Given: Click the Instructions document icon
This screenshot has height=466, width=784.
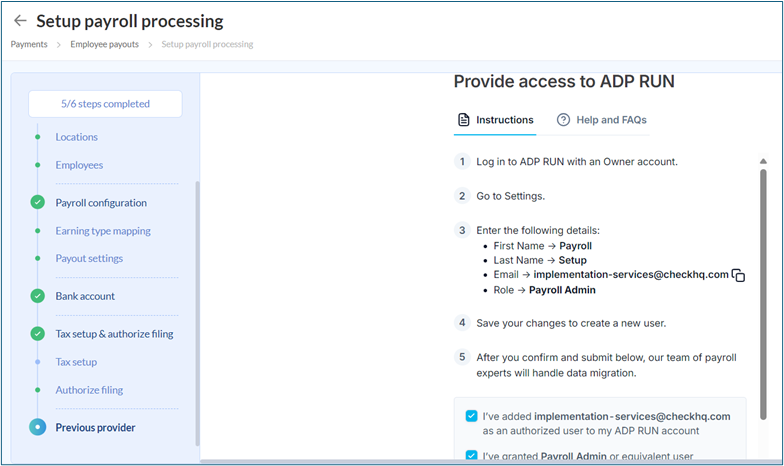Looking at the screenshot, I should point(464,120).
